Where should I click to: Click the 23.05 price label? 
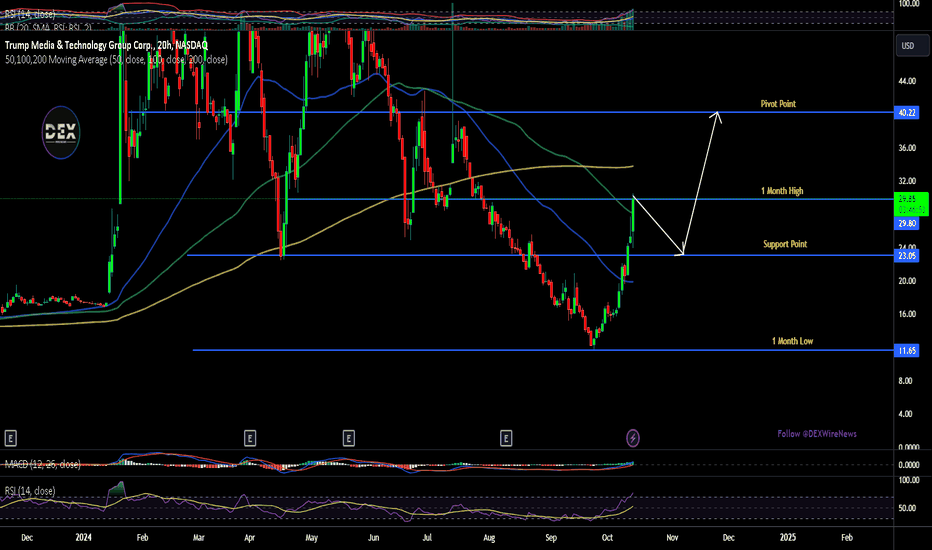[906, 256]
